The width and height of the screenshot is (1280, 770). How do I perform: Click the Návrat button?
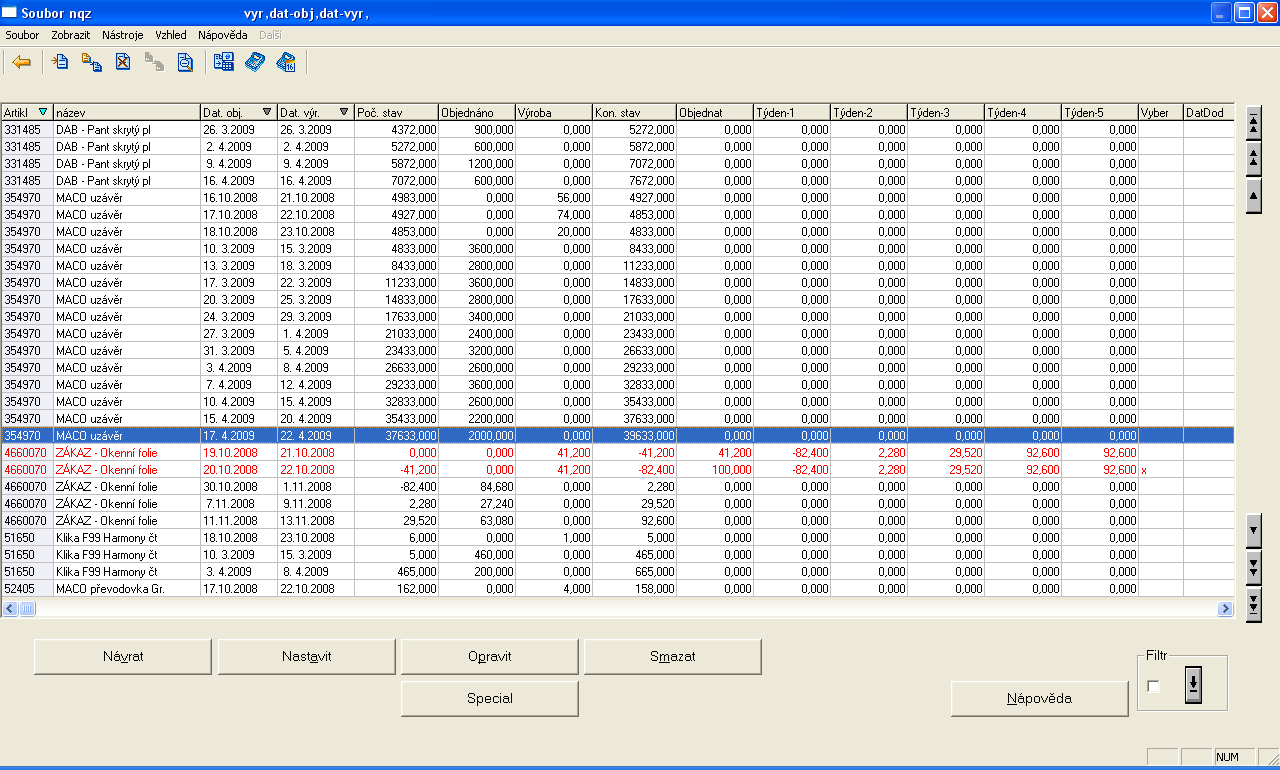[123, 656]
